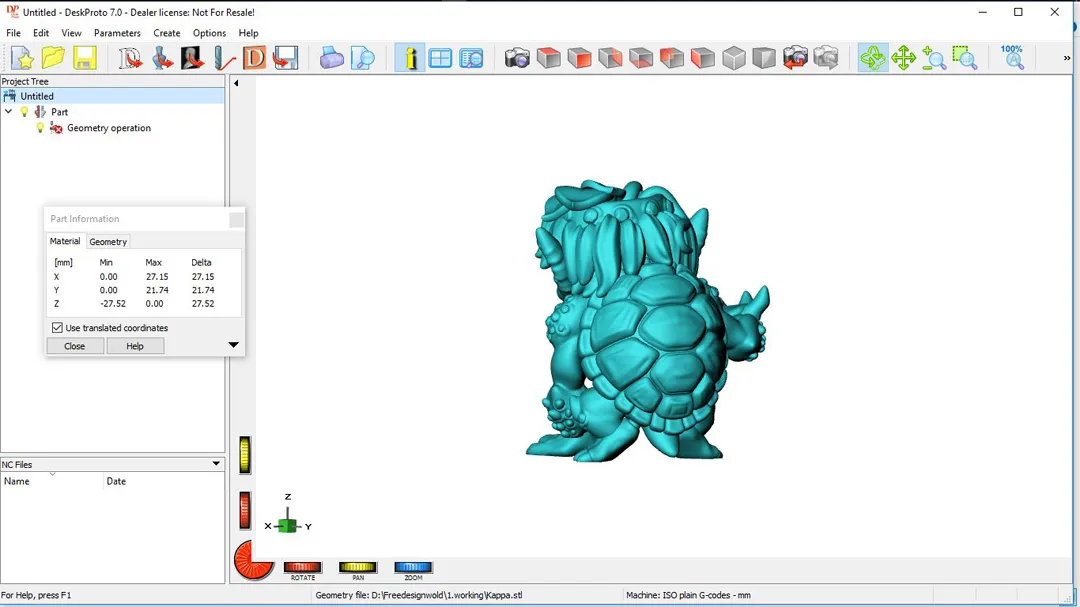Viewport: 1080px width, 607px height.
Task: Open the toolbar overflow chevron
Action: pos(1067,58)
